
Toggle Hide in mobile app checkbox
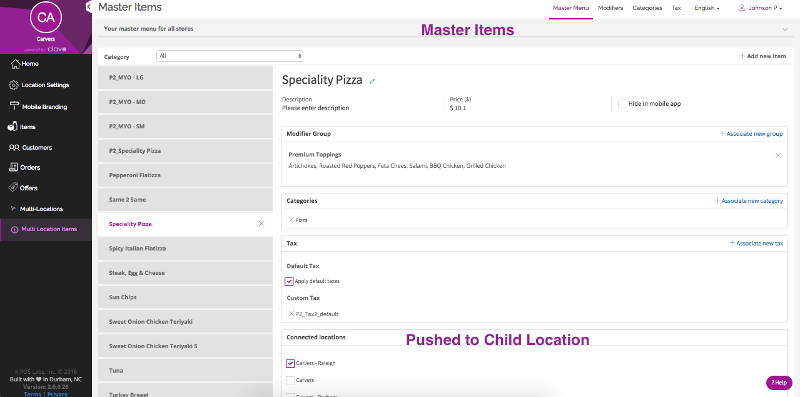[x=622, y=104]
